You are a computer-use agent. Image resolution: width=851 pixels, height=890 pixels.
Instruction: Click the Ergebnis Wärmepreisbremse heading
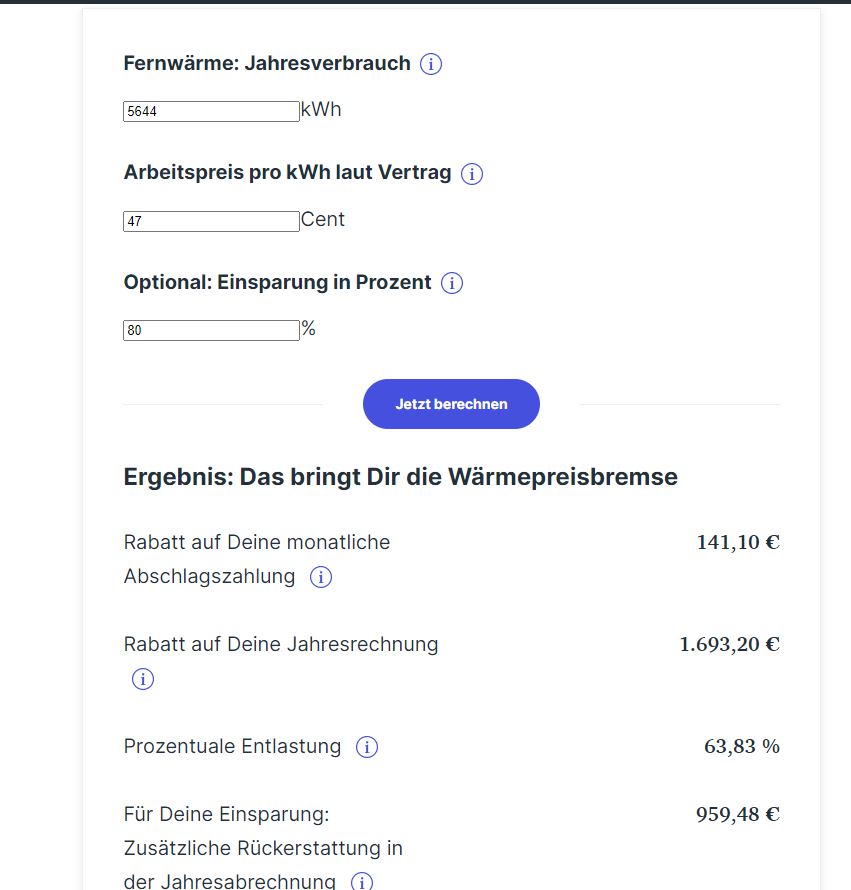point(400,477)
